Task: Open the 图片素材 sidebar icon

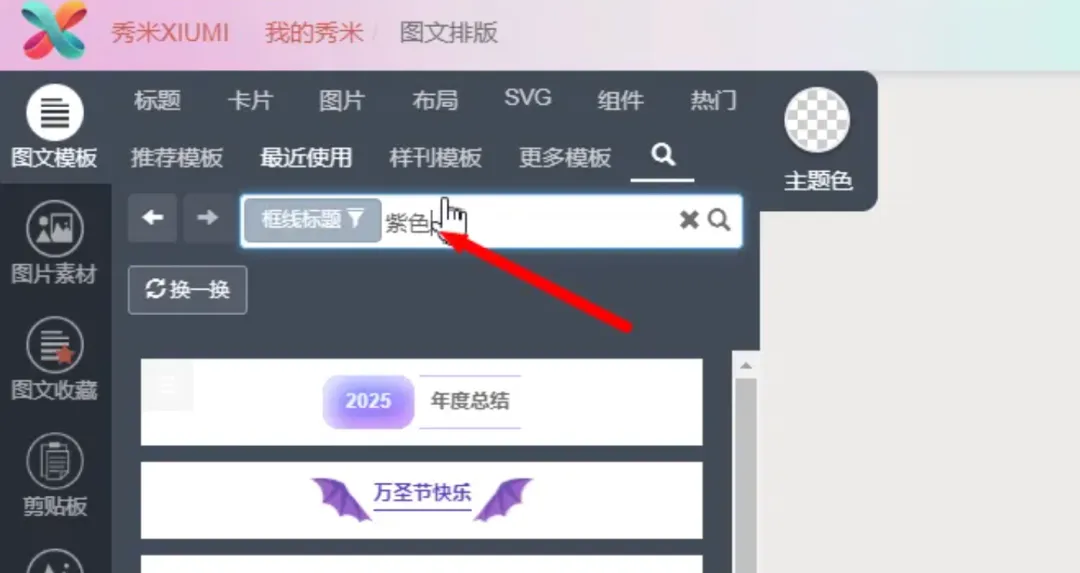Action: click(54, 229)
